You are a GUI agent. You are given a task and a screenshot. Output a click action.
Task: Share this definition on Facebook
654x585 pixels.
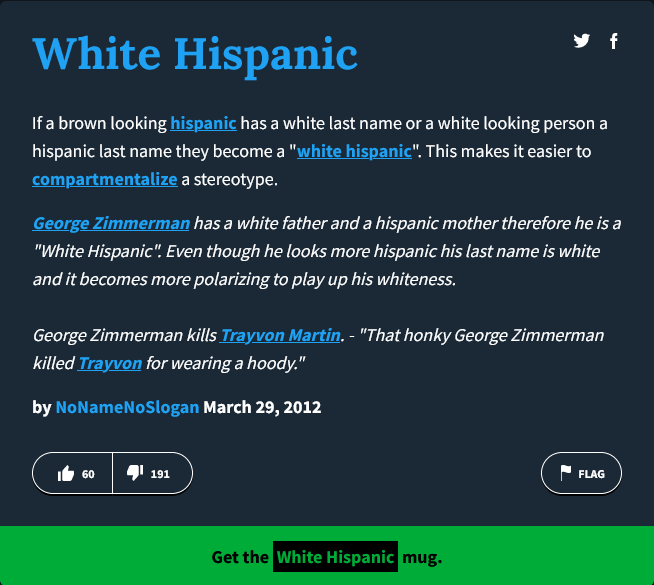614,41
